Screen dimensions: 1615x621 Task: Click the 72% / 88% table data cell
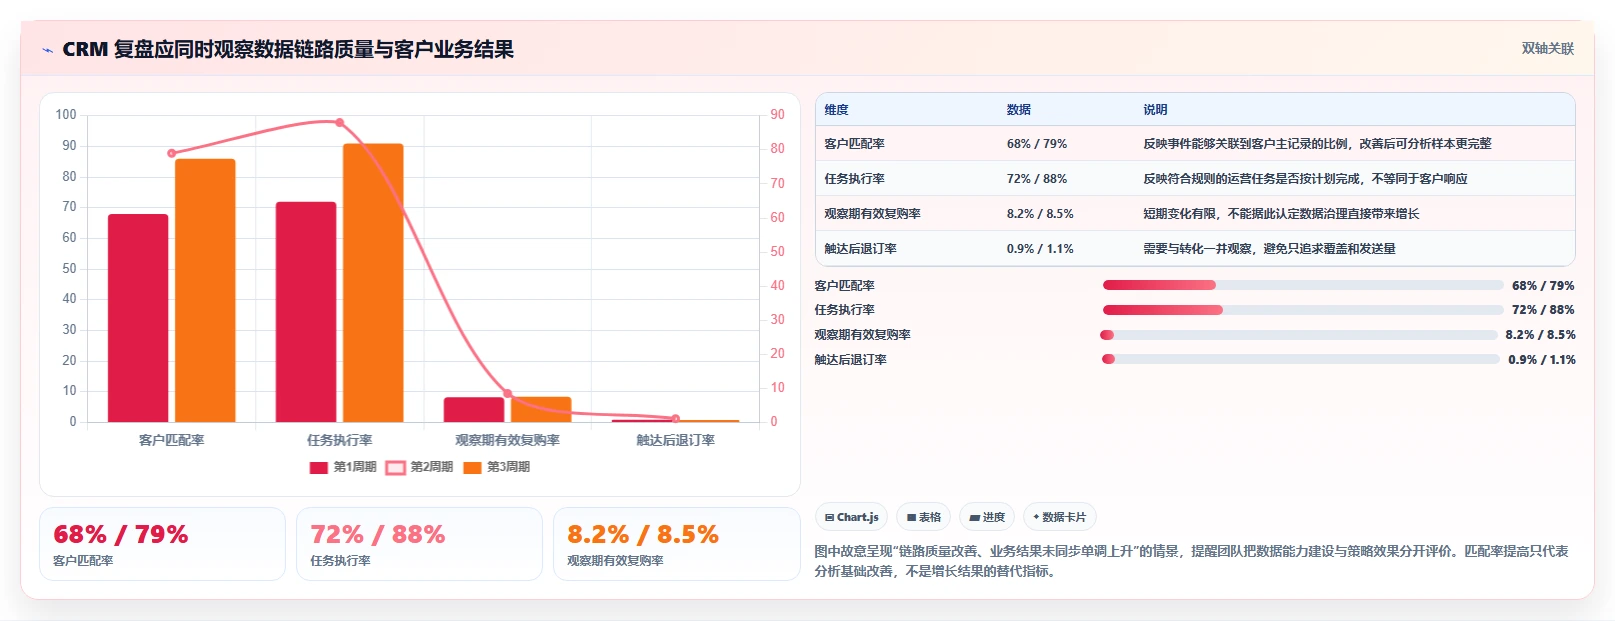[1036, 179]
